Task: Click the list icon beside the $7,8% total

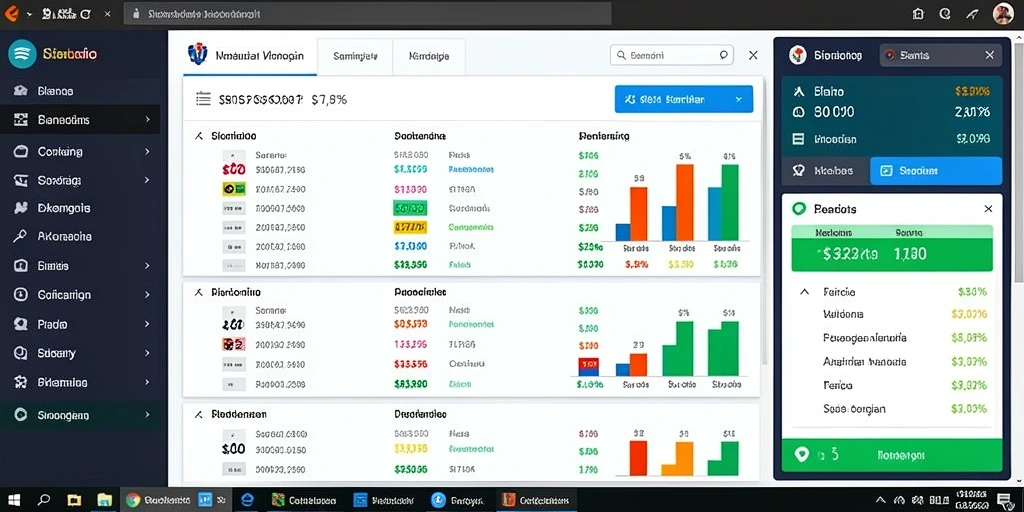Action: click(x=203, y=99)
